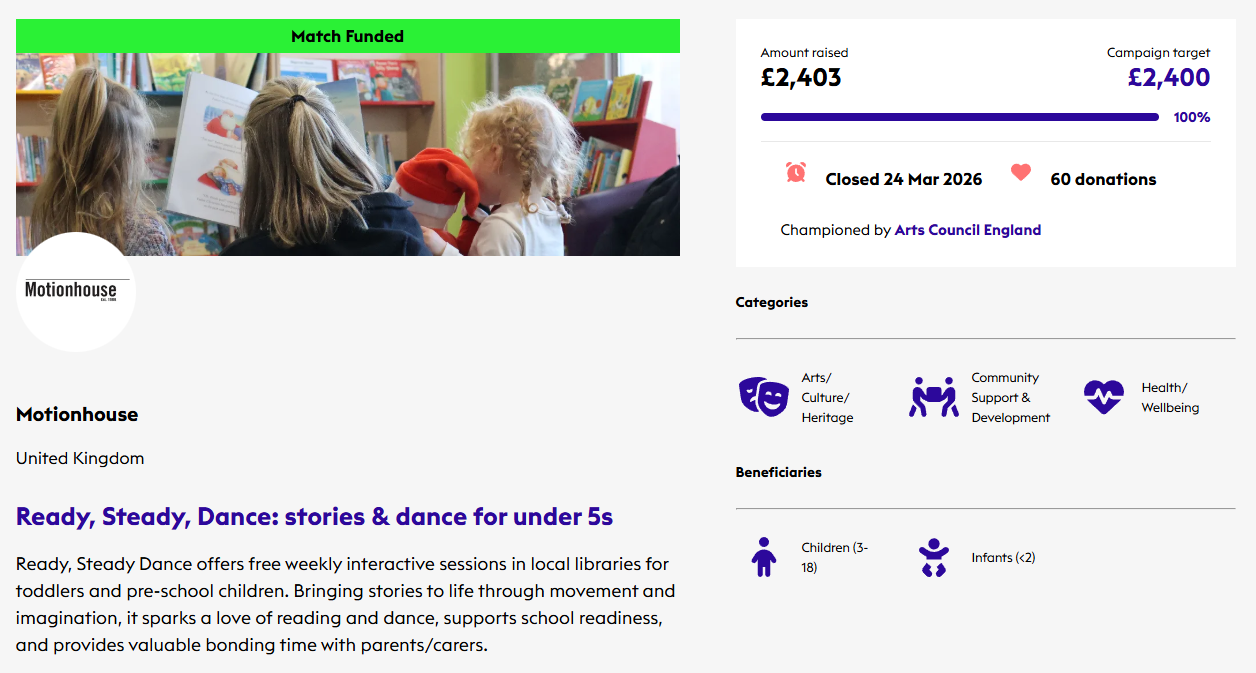The width and height of the screenshot is (1256, 673).
Task: Click the campaign progress bar
Action: [x=959, y=117]
